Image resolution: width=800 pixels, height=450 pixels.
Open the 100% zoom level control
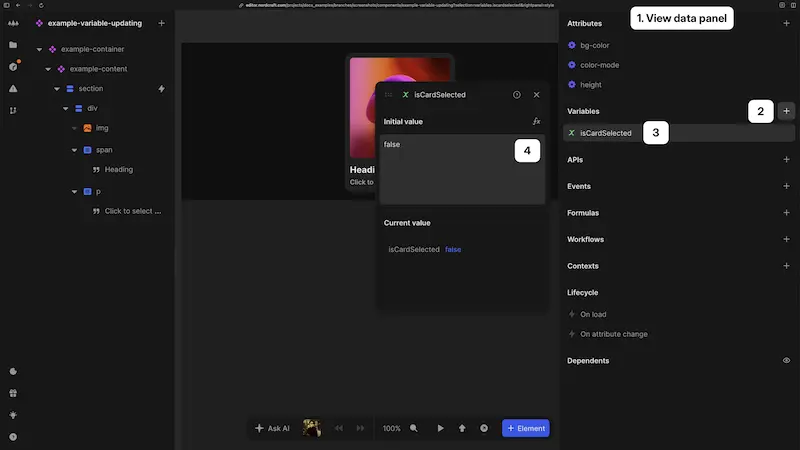(x=392, y=429)
